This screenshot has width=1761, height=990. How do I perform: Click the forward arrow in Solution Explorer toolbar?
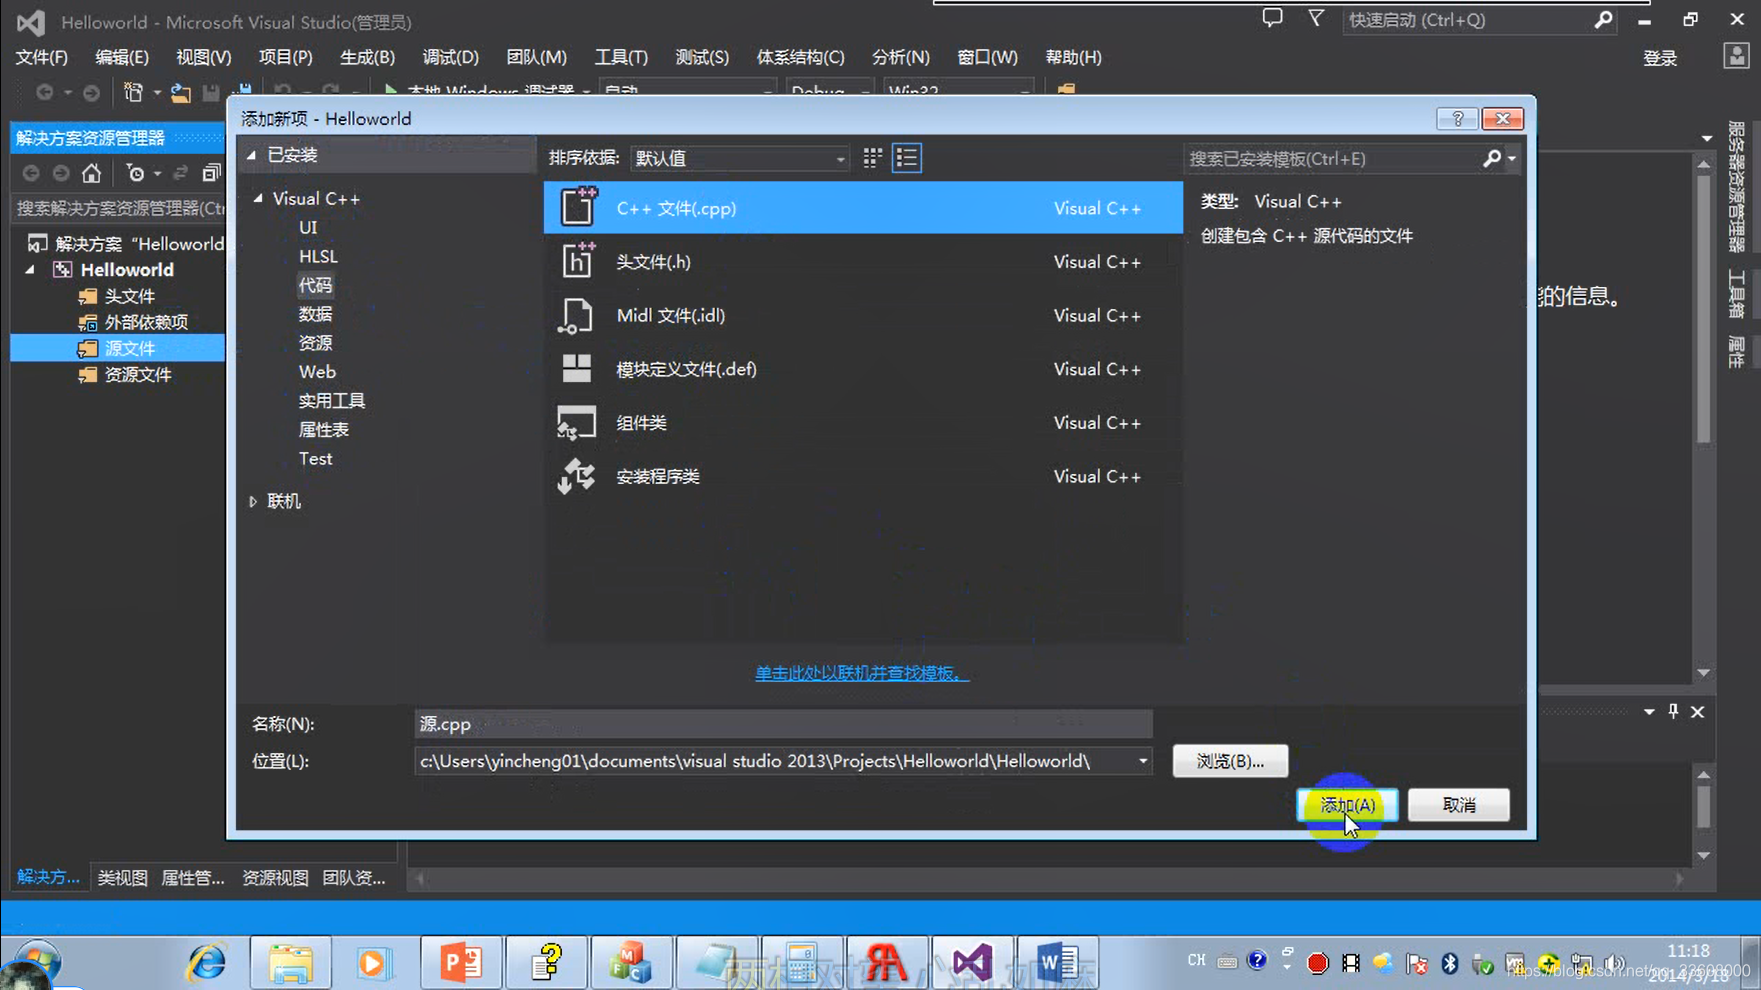tap(61, 173)
